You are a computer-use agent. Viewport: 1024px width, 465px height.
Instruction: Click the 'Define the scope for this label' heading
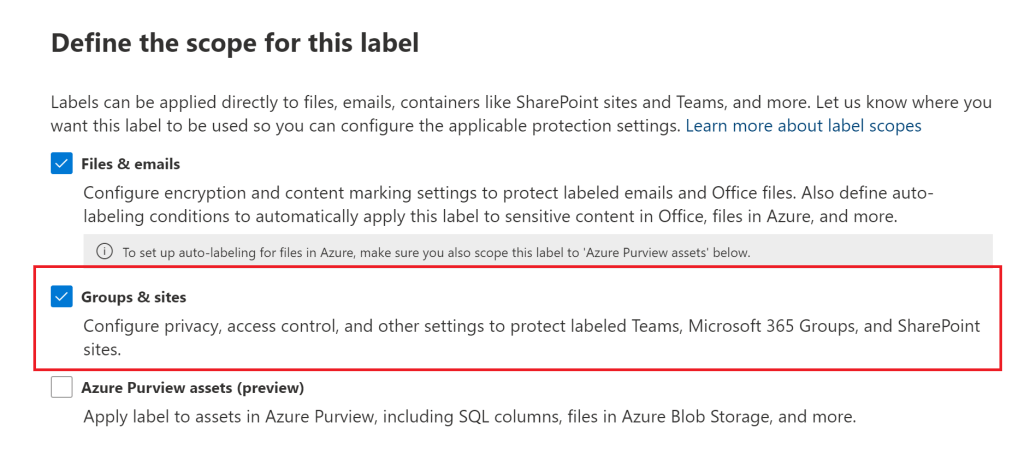[234, 43]
